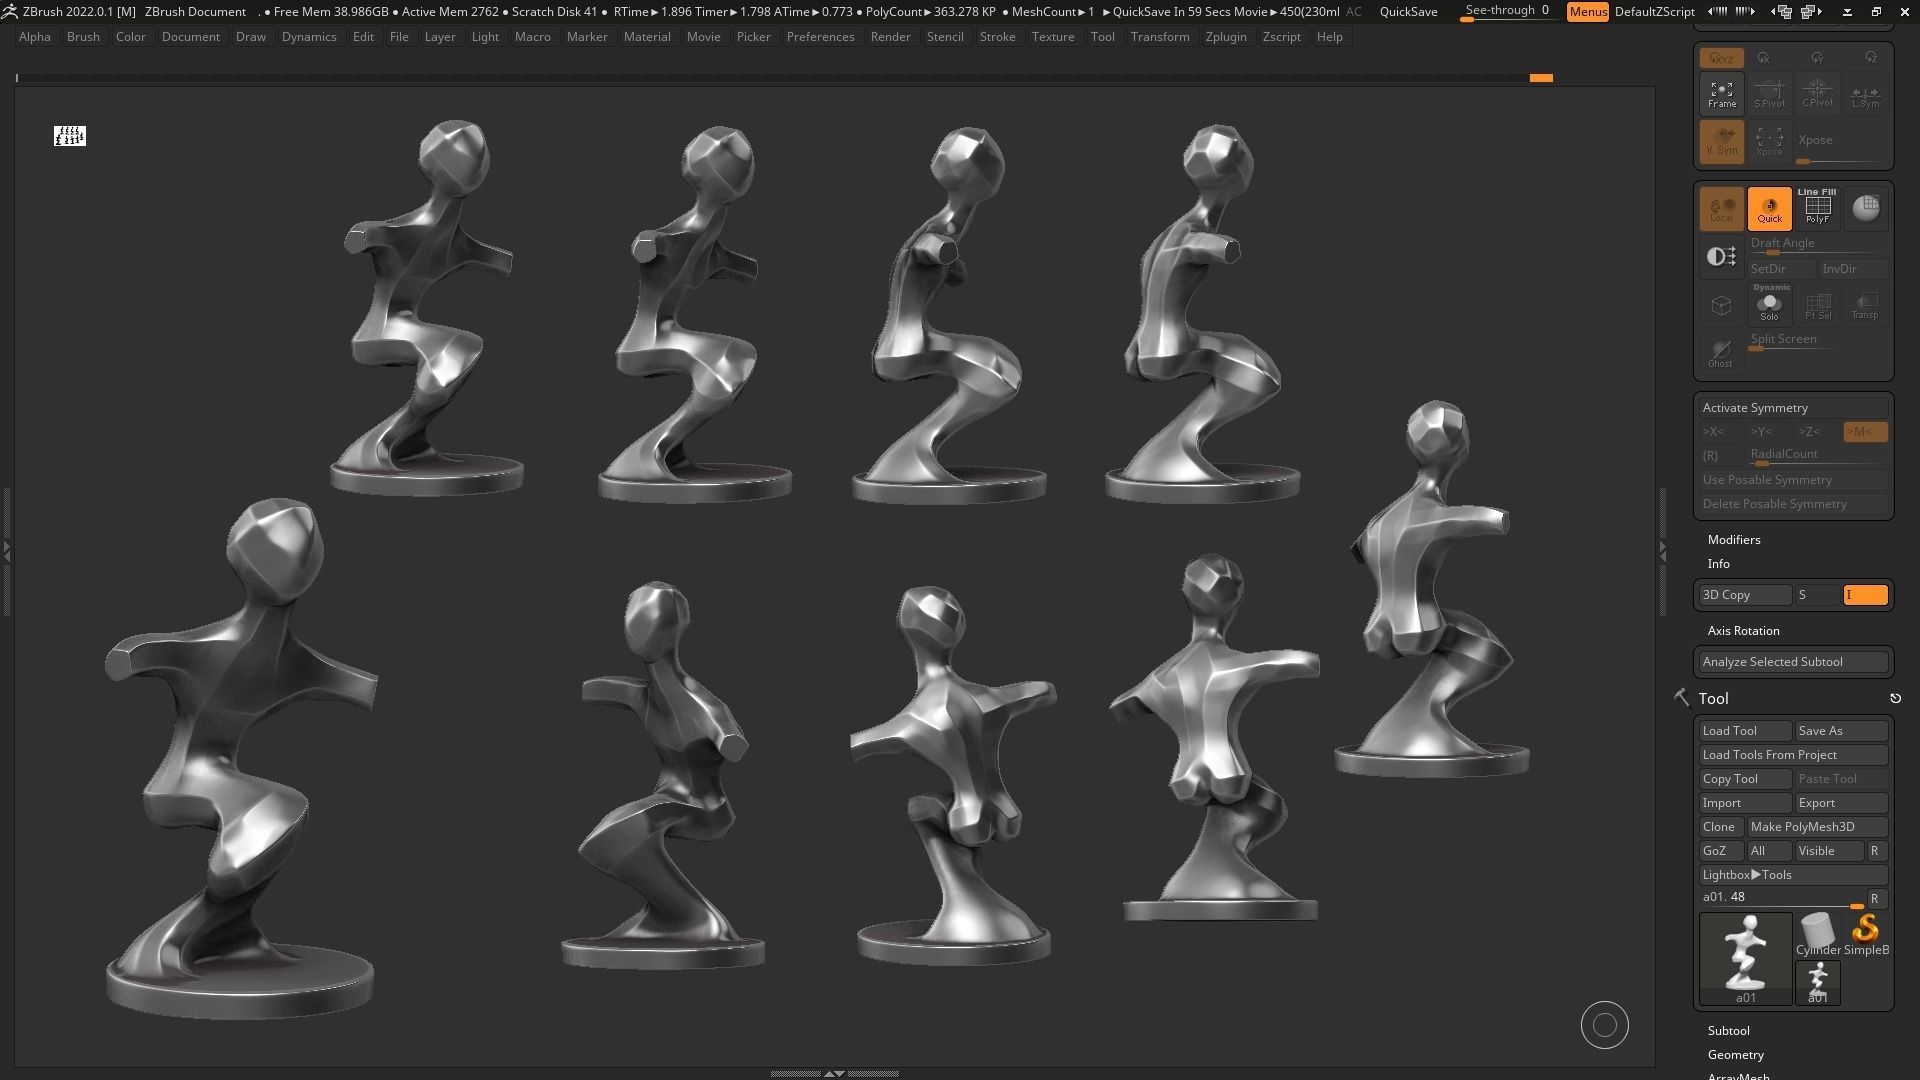Click the wireframe cube icon
The width and height of the screenshot is (1920, 1080).
1721,305
